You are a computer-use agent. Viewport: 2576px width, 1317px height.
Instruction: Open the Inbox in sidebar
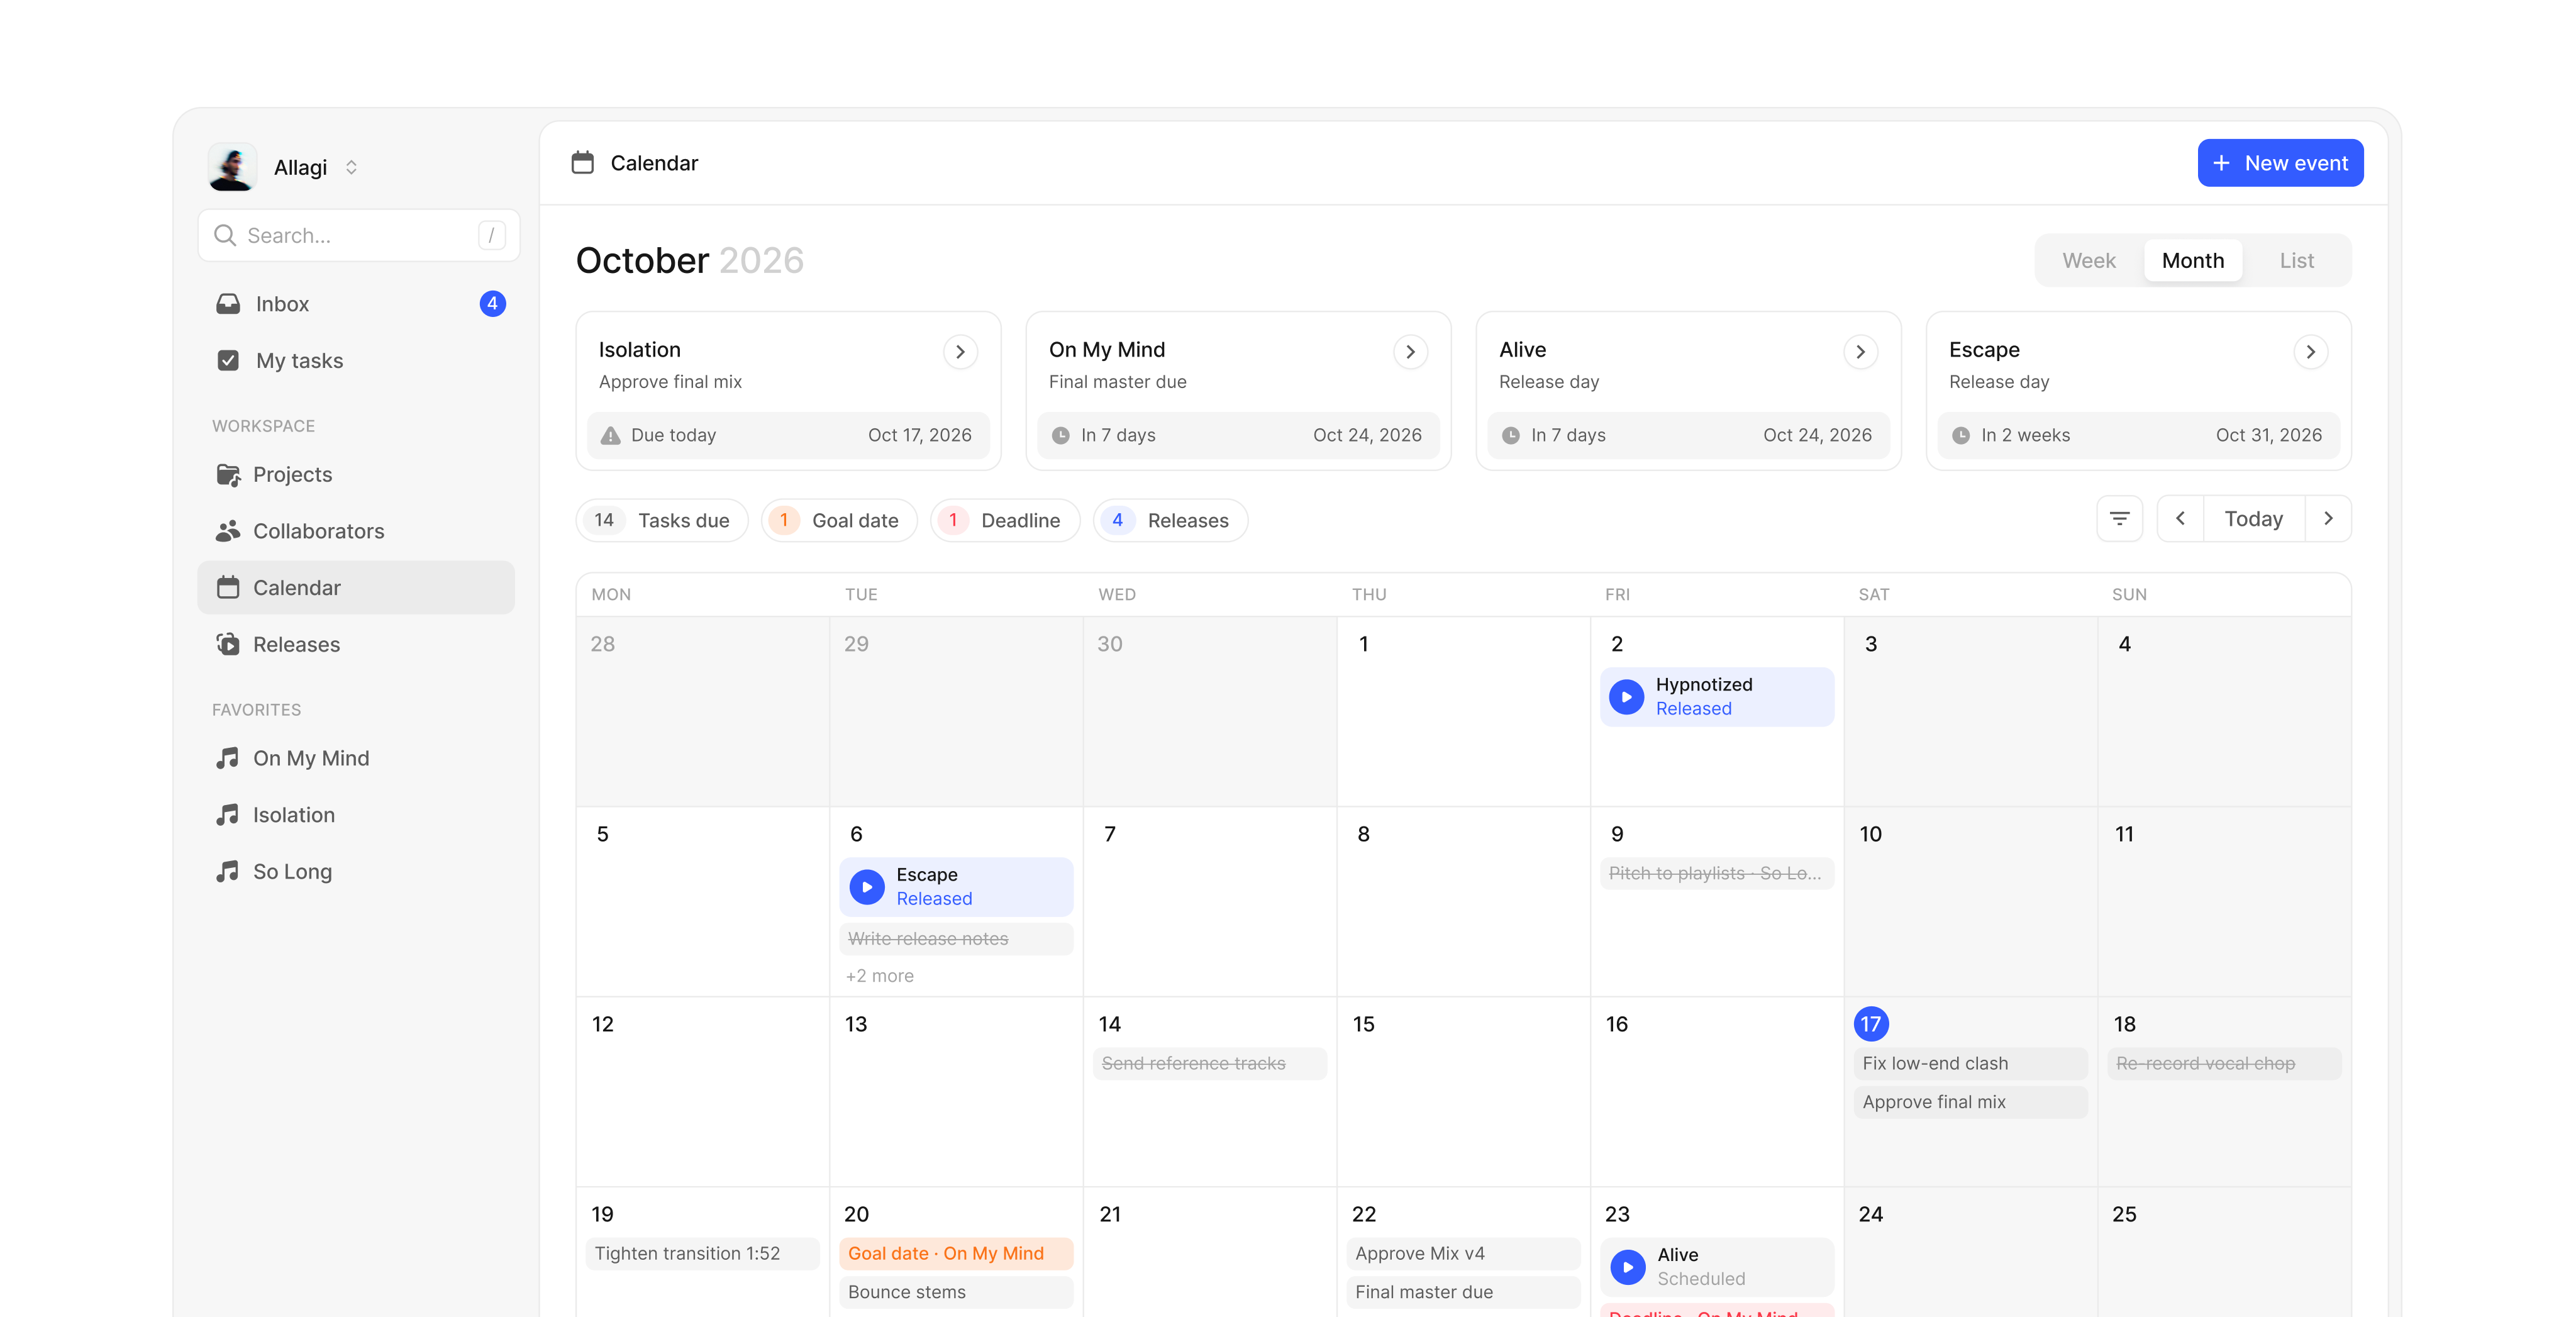click(x=356, y=304)
